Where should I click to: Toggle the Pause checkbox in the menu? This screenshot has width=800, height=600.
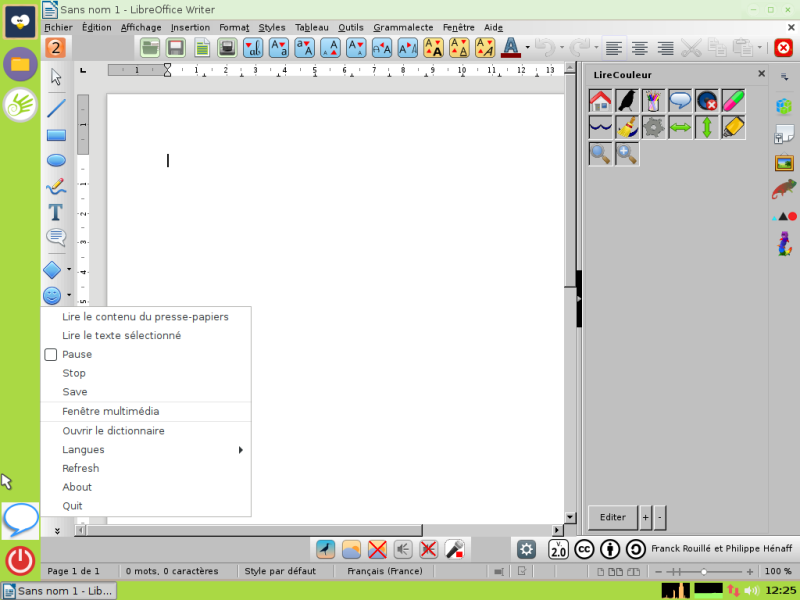tap(51, 354)
